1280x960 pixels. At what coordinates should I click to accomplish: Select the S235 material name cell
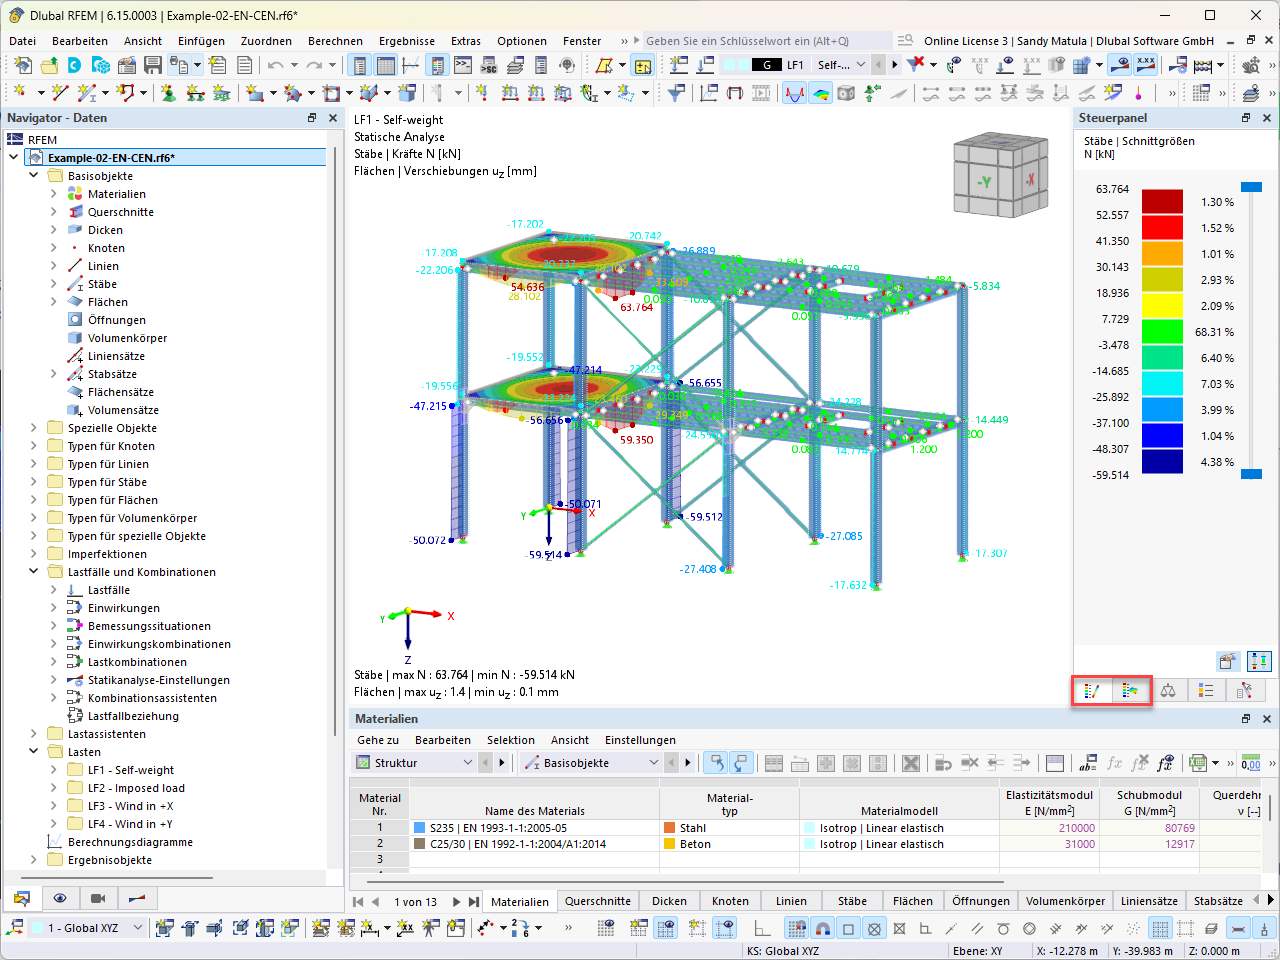pos(534,828)
